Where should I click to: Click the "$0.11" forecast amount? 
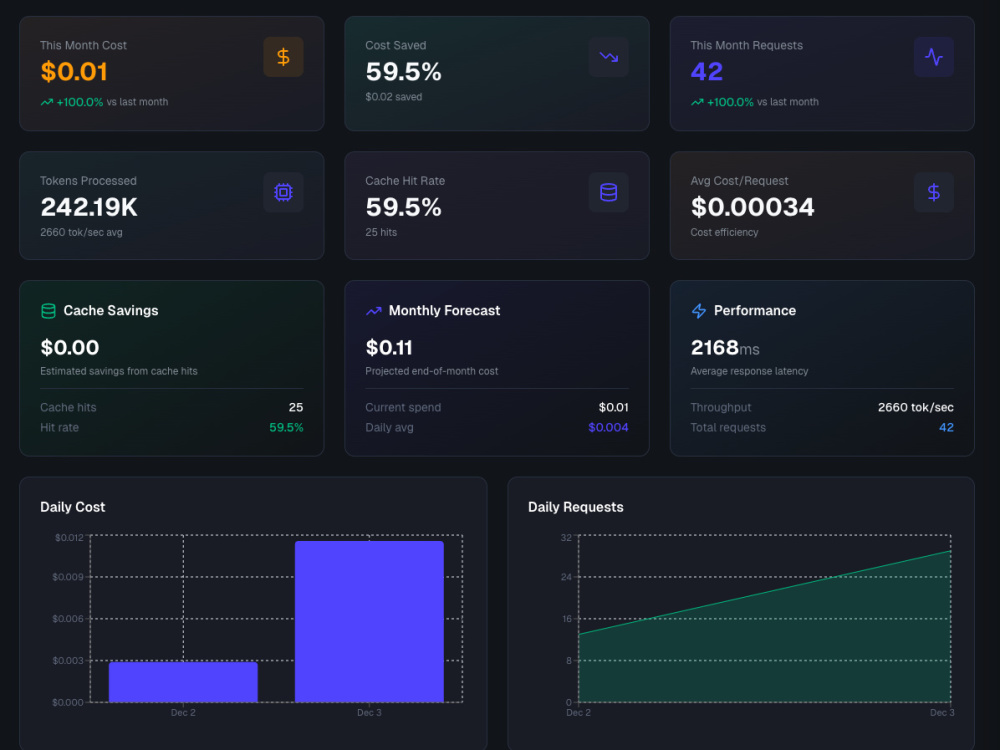pyautogui.click(x=389, y=348)
